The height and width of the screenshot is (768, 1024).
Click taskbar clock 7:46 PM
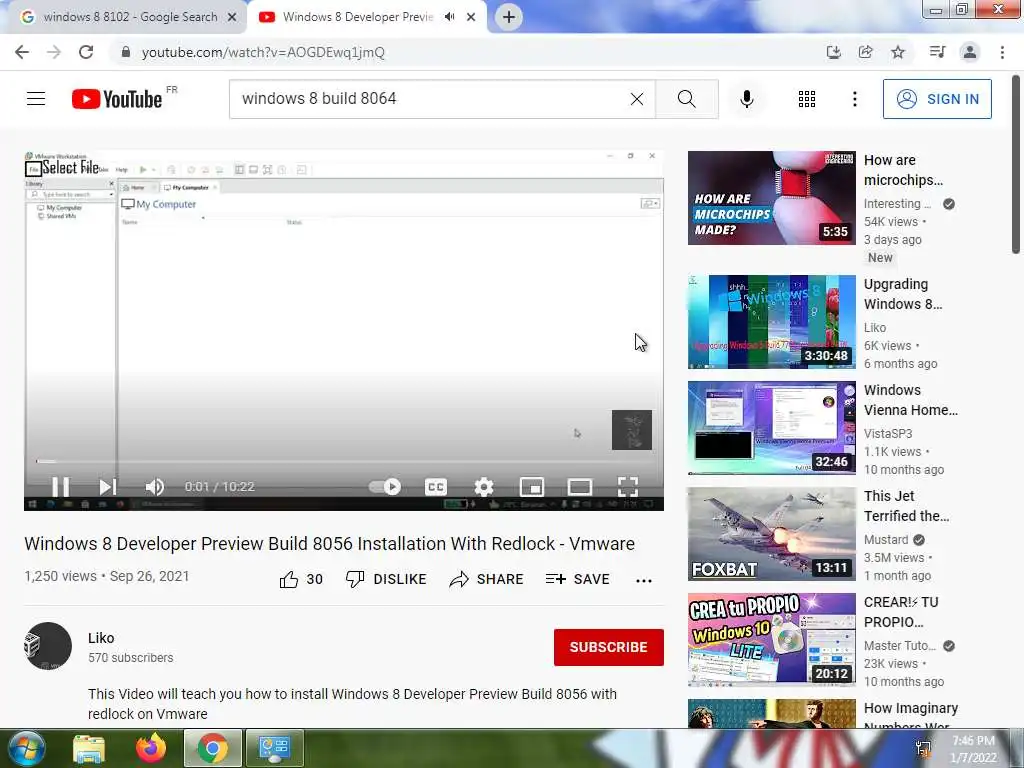coord(973,749)
